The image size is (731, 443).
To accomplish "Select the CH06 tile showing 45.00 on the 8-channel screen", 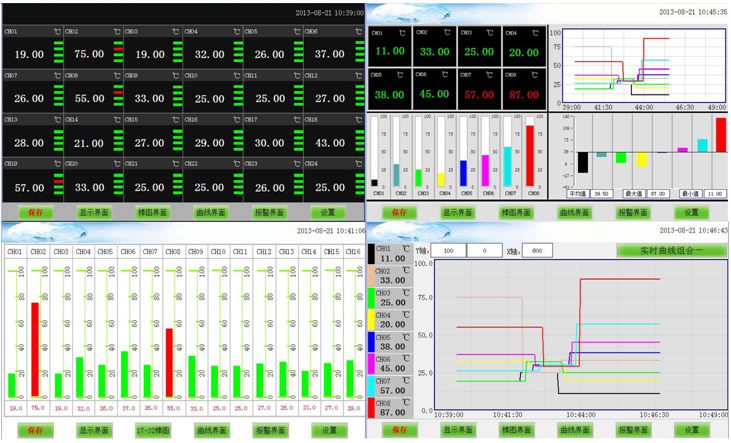I will click(x=434, y=90).
